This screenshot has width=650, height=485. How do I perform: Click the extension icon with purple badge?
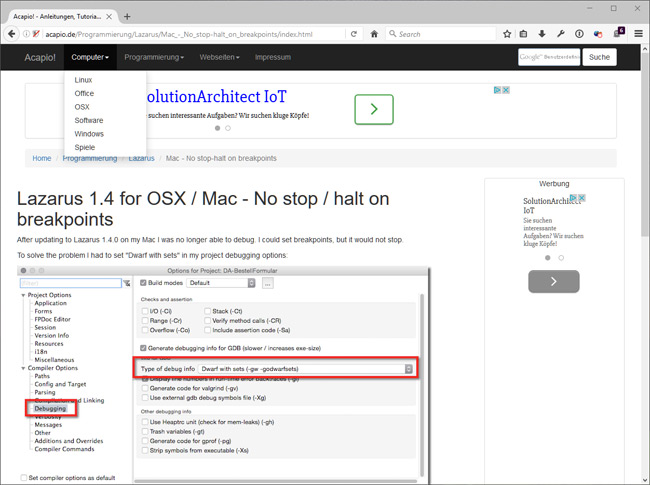tap(619, 33)
